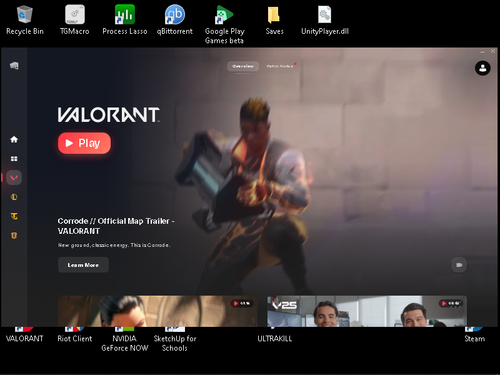Select the League of Legends sidebar icon
Screen dimensions: 500x375
[14, 197]
